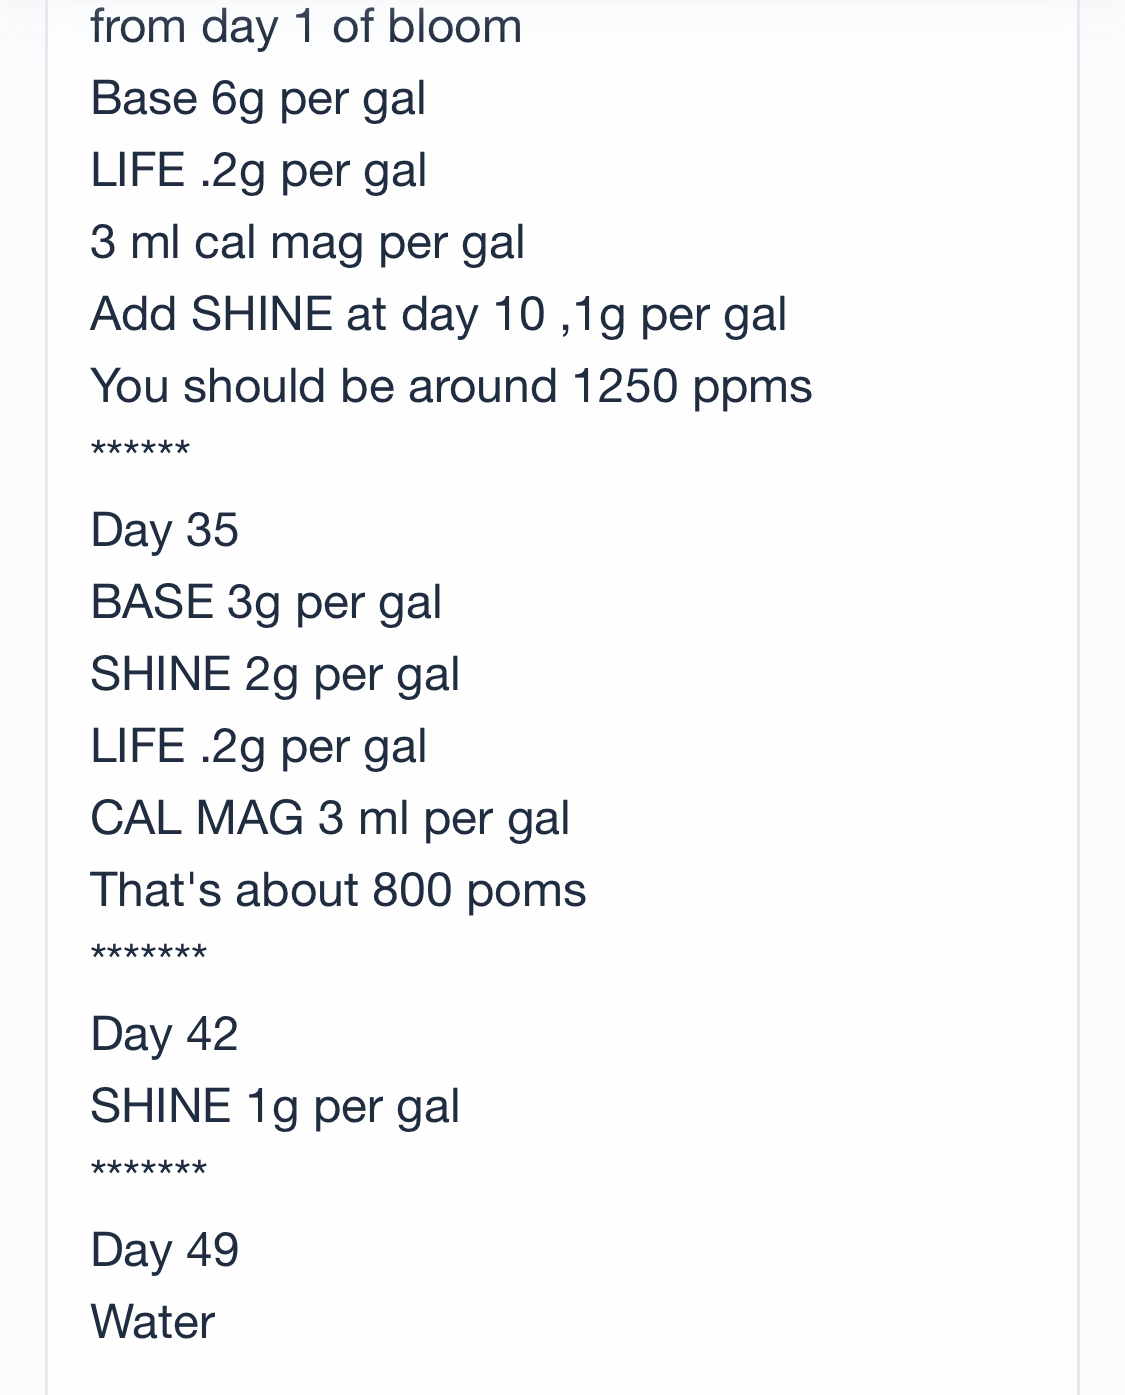
Task: Click the 'SHINE 1g per gal' line
Action: pyautogui.click(x=274, y=1107)
